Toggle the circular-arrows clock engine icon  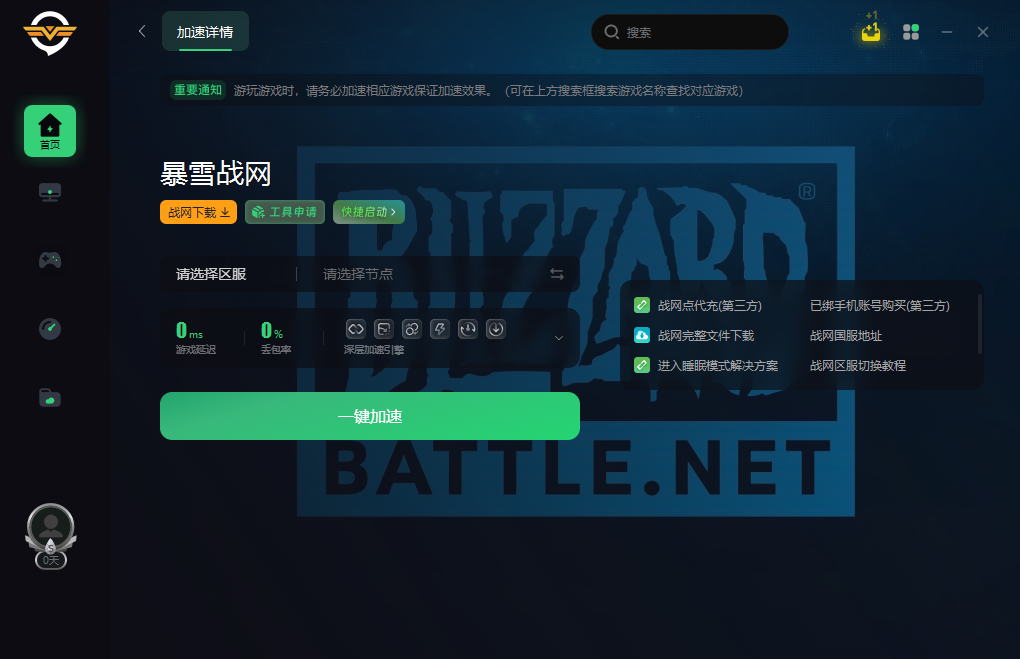pos(468,329)
